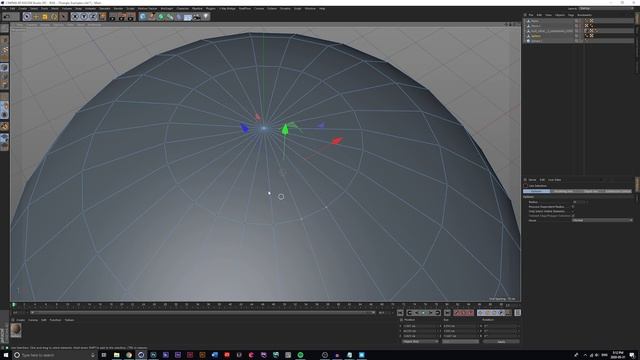Open the Size dropdown in Coordinates manager
Viewport: 640px width, 360px height.
point(460,341)
